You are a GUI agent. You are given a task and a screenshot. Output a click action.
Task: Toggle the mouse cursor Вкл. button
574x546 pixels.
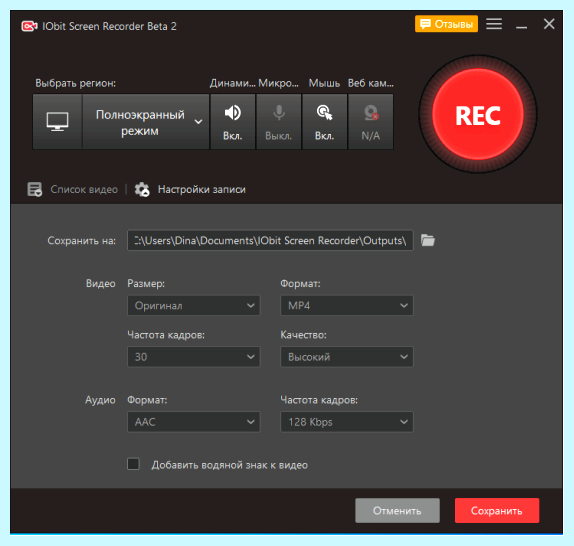pyautogui.click(x=325, y=121)
